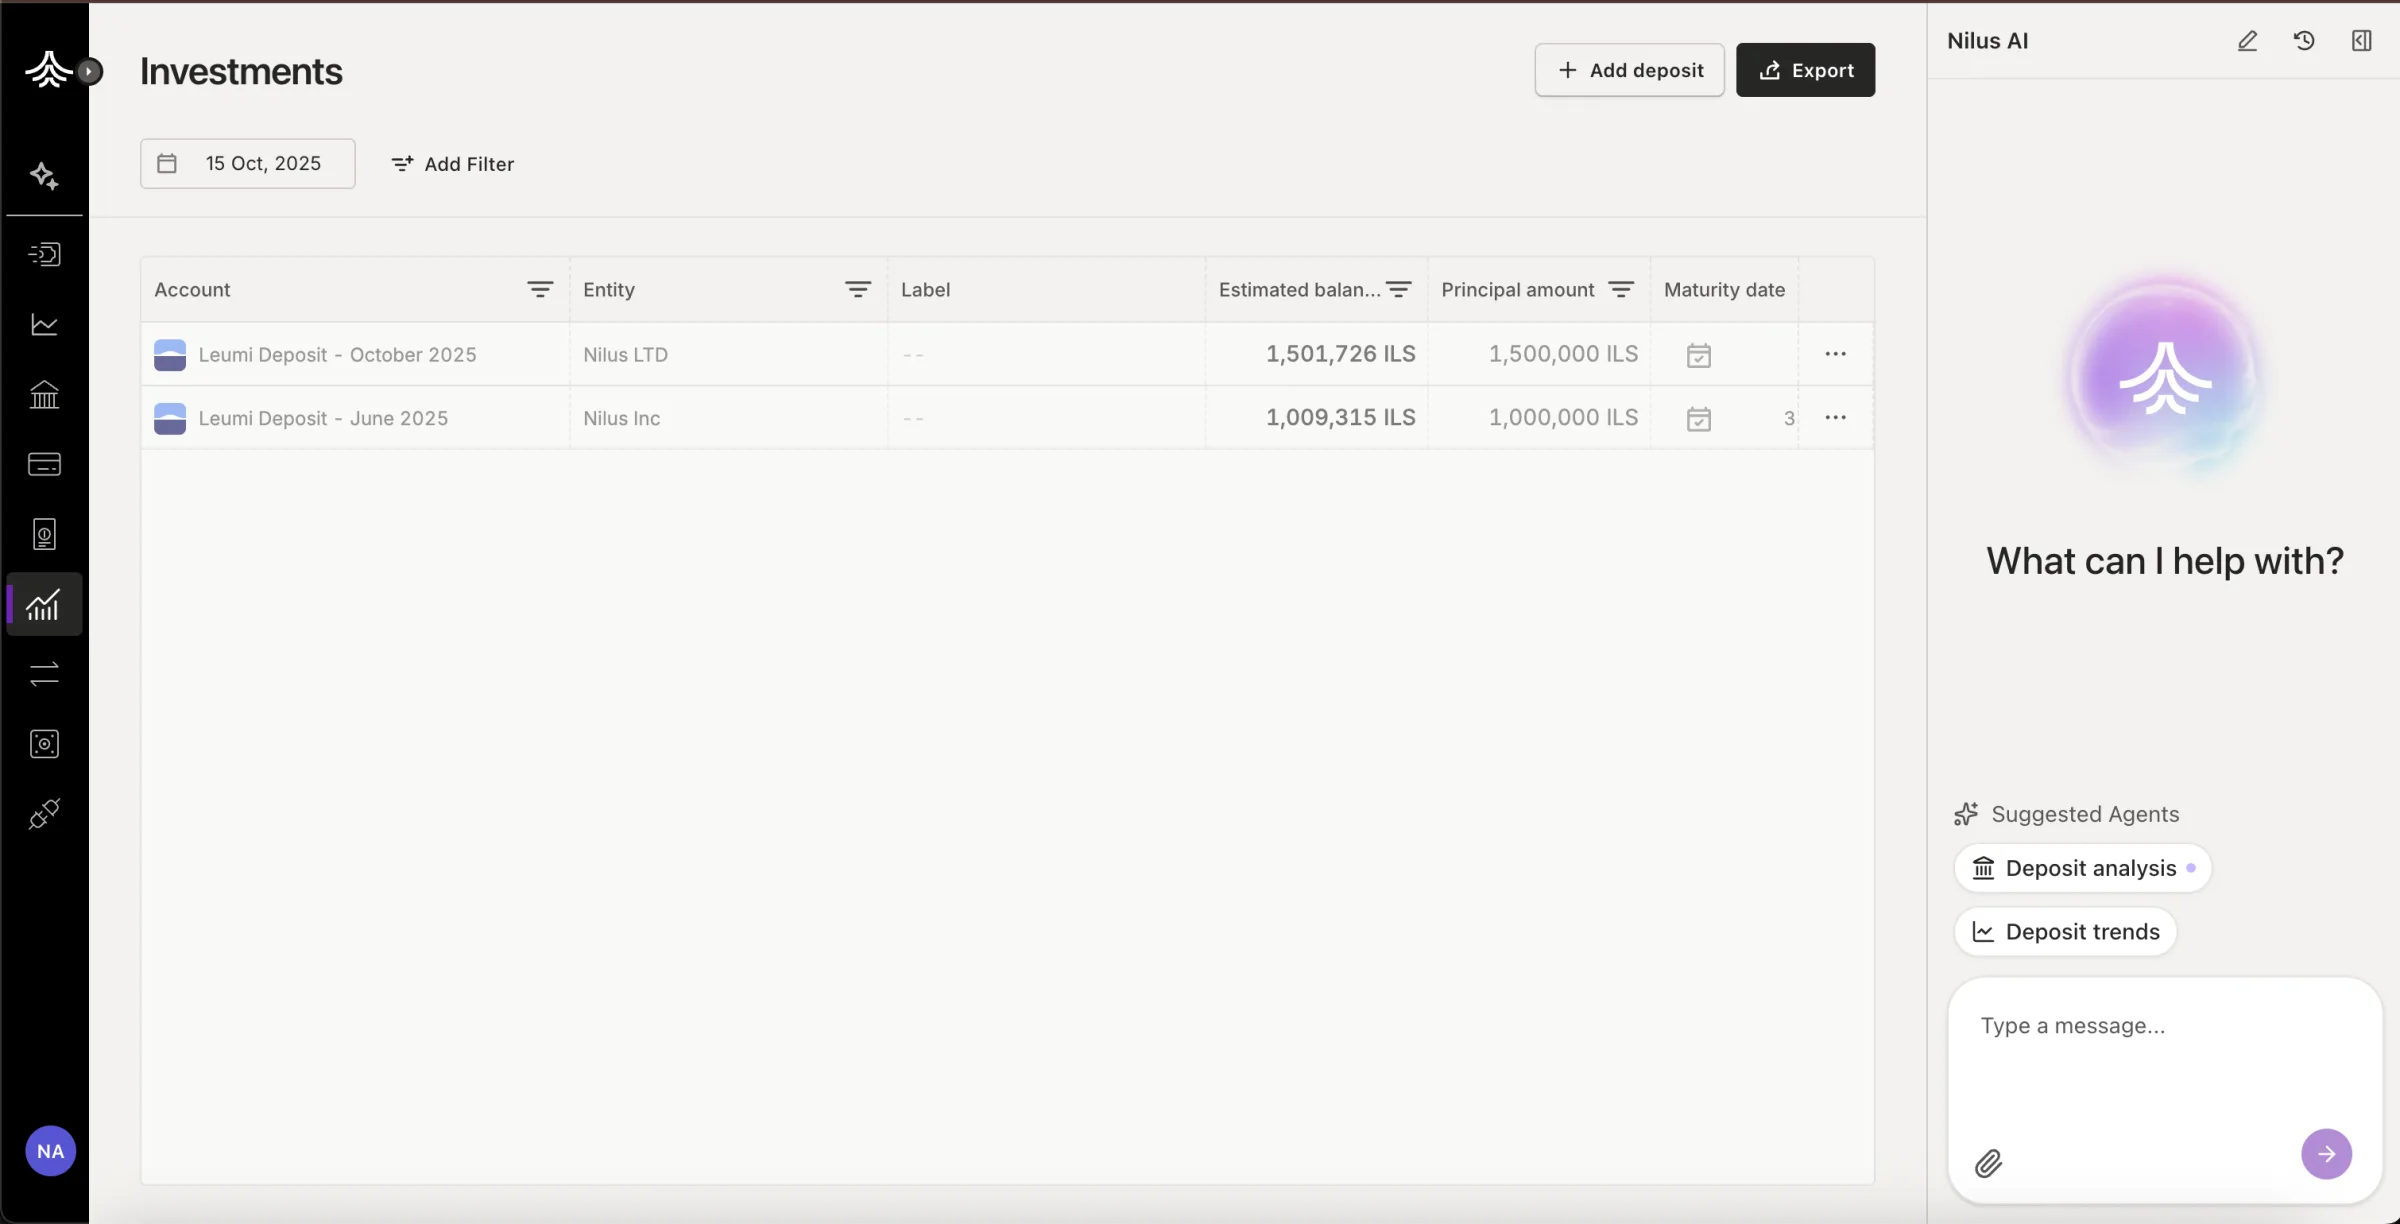The height and width of the screenshot is (1224, 2400).
Task: Open the transfers arrows sidebar icon
Action: [44, 674]
